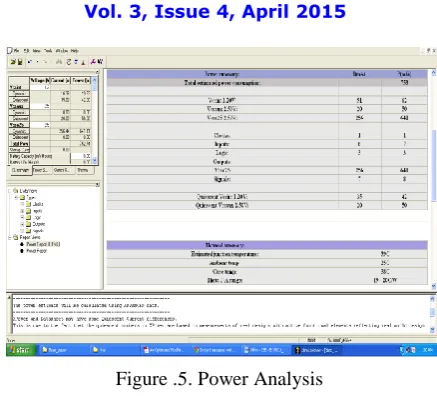Viewport: 437px width, 396px height.
Task: Click the Case temp row
Action: point(267,272)
